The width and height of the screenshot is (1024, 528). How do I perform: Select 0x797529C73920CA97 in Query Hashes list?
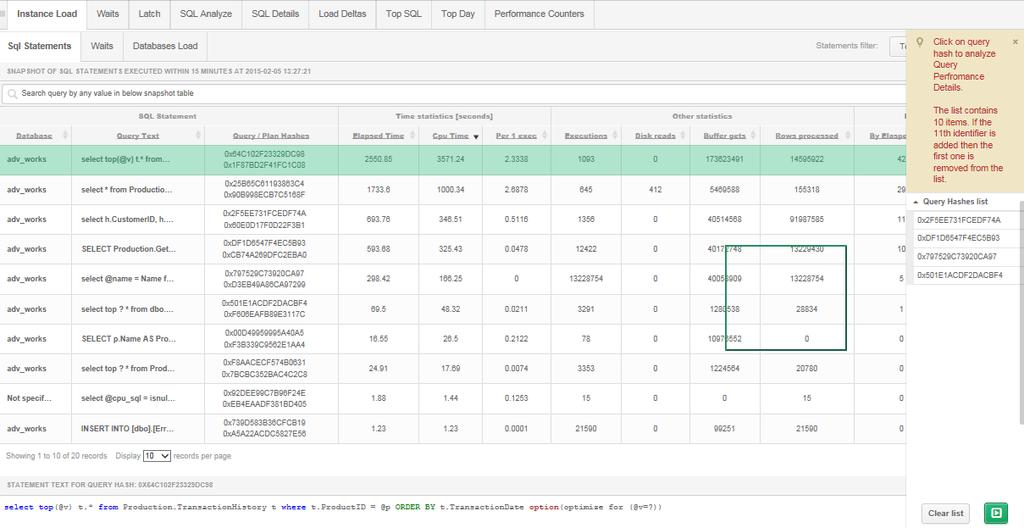(x=959, y=257)
